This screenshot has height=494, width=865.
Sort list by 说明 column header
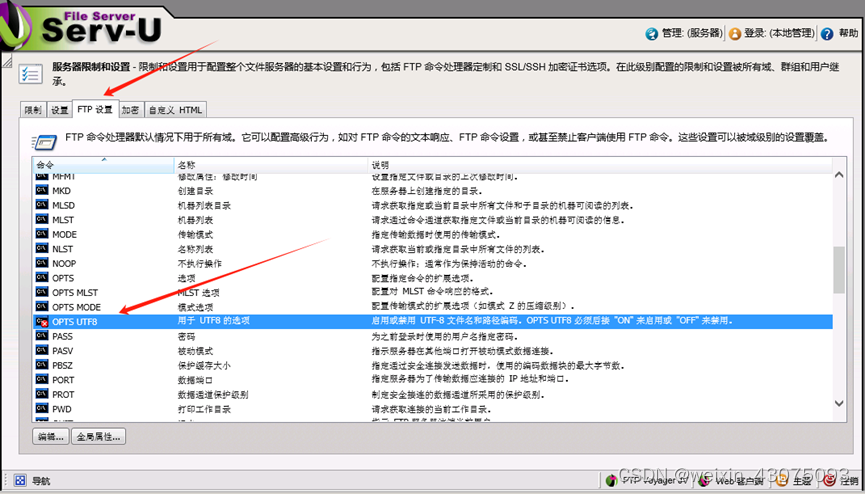600,165
